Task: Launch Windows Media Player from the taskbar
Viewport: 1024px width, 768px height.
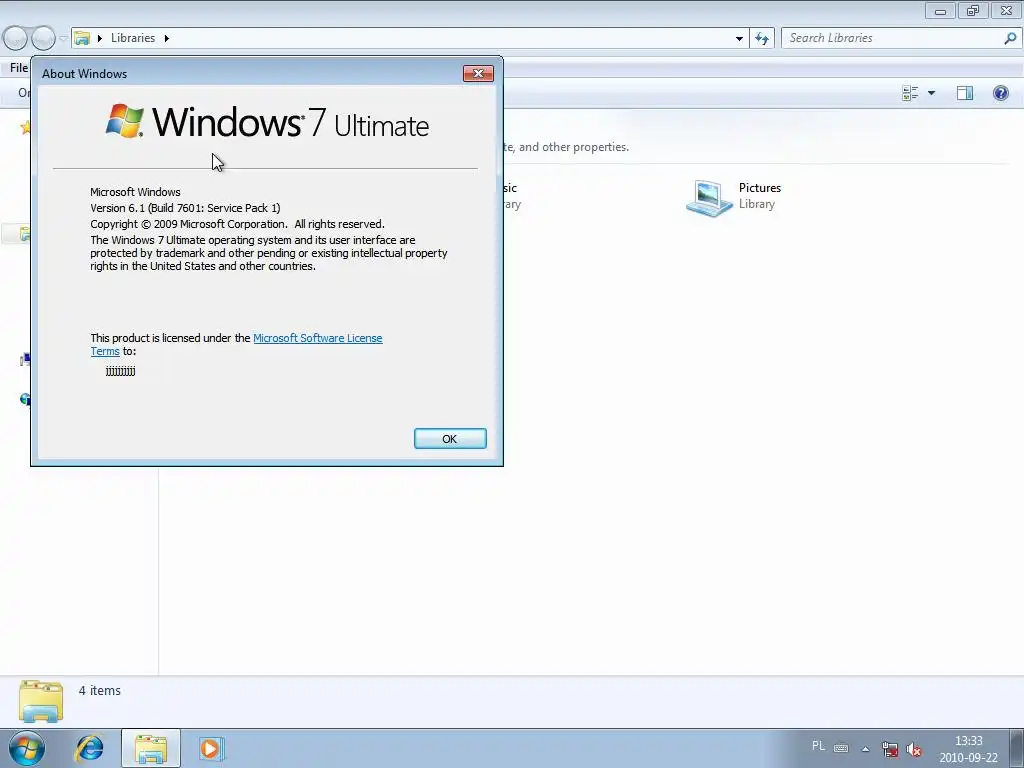Action: 211,748
